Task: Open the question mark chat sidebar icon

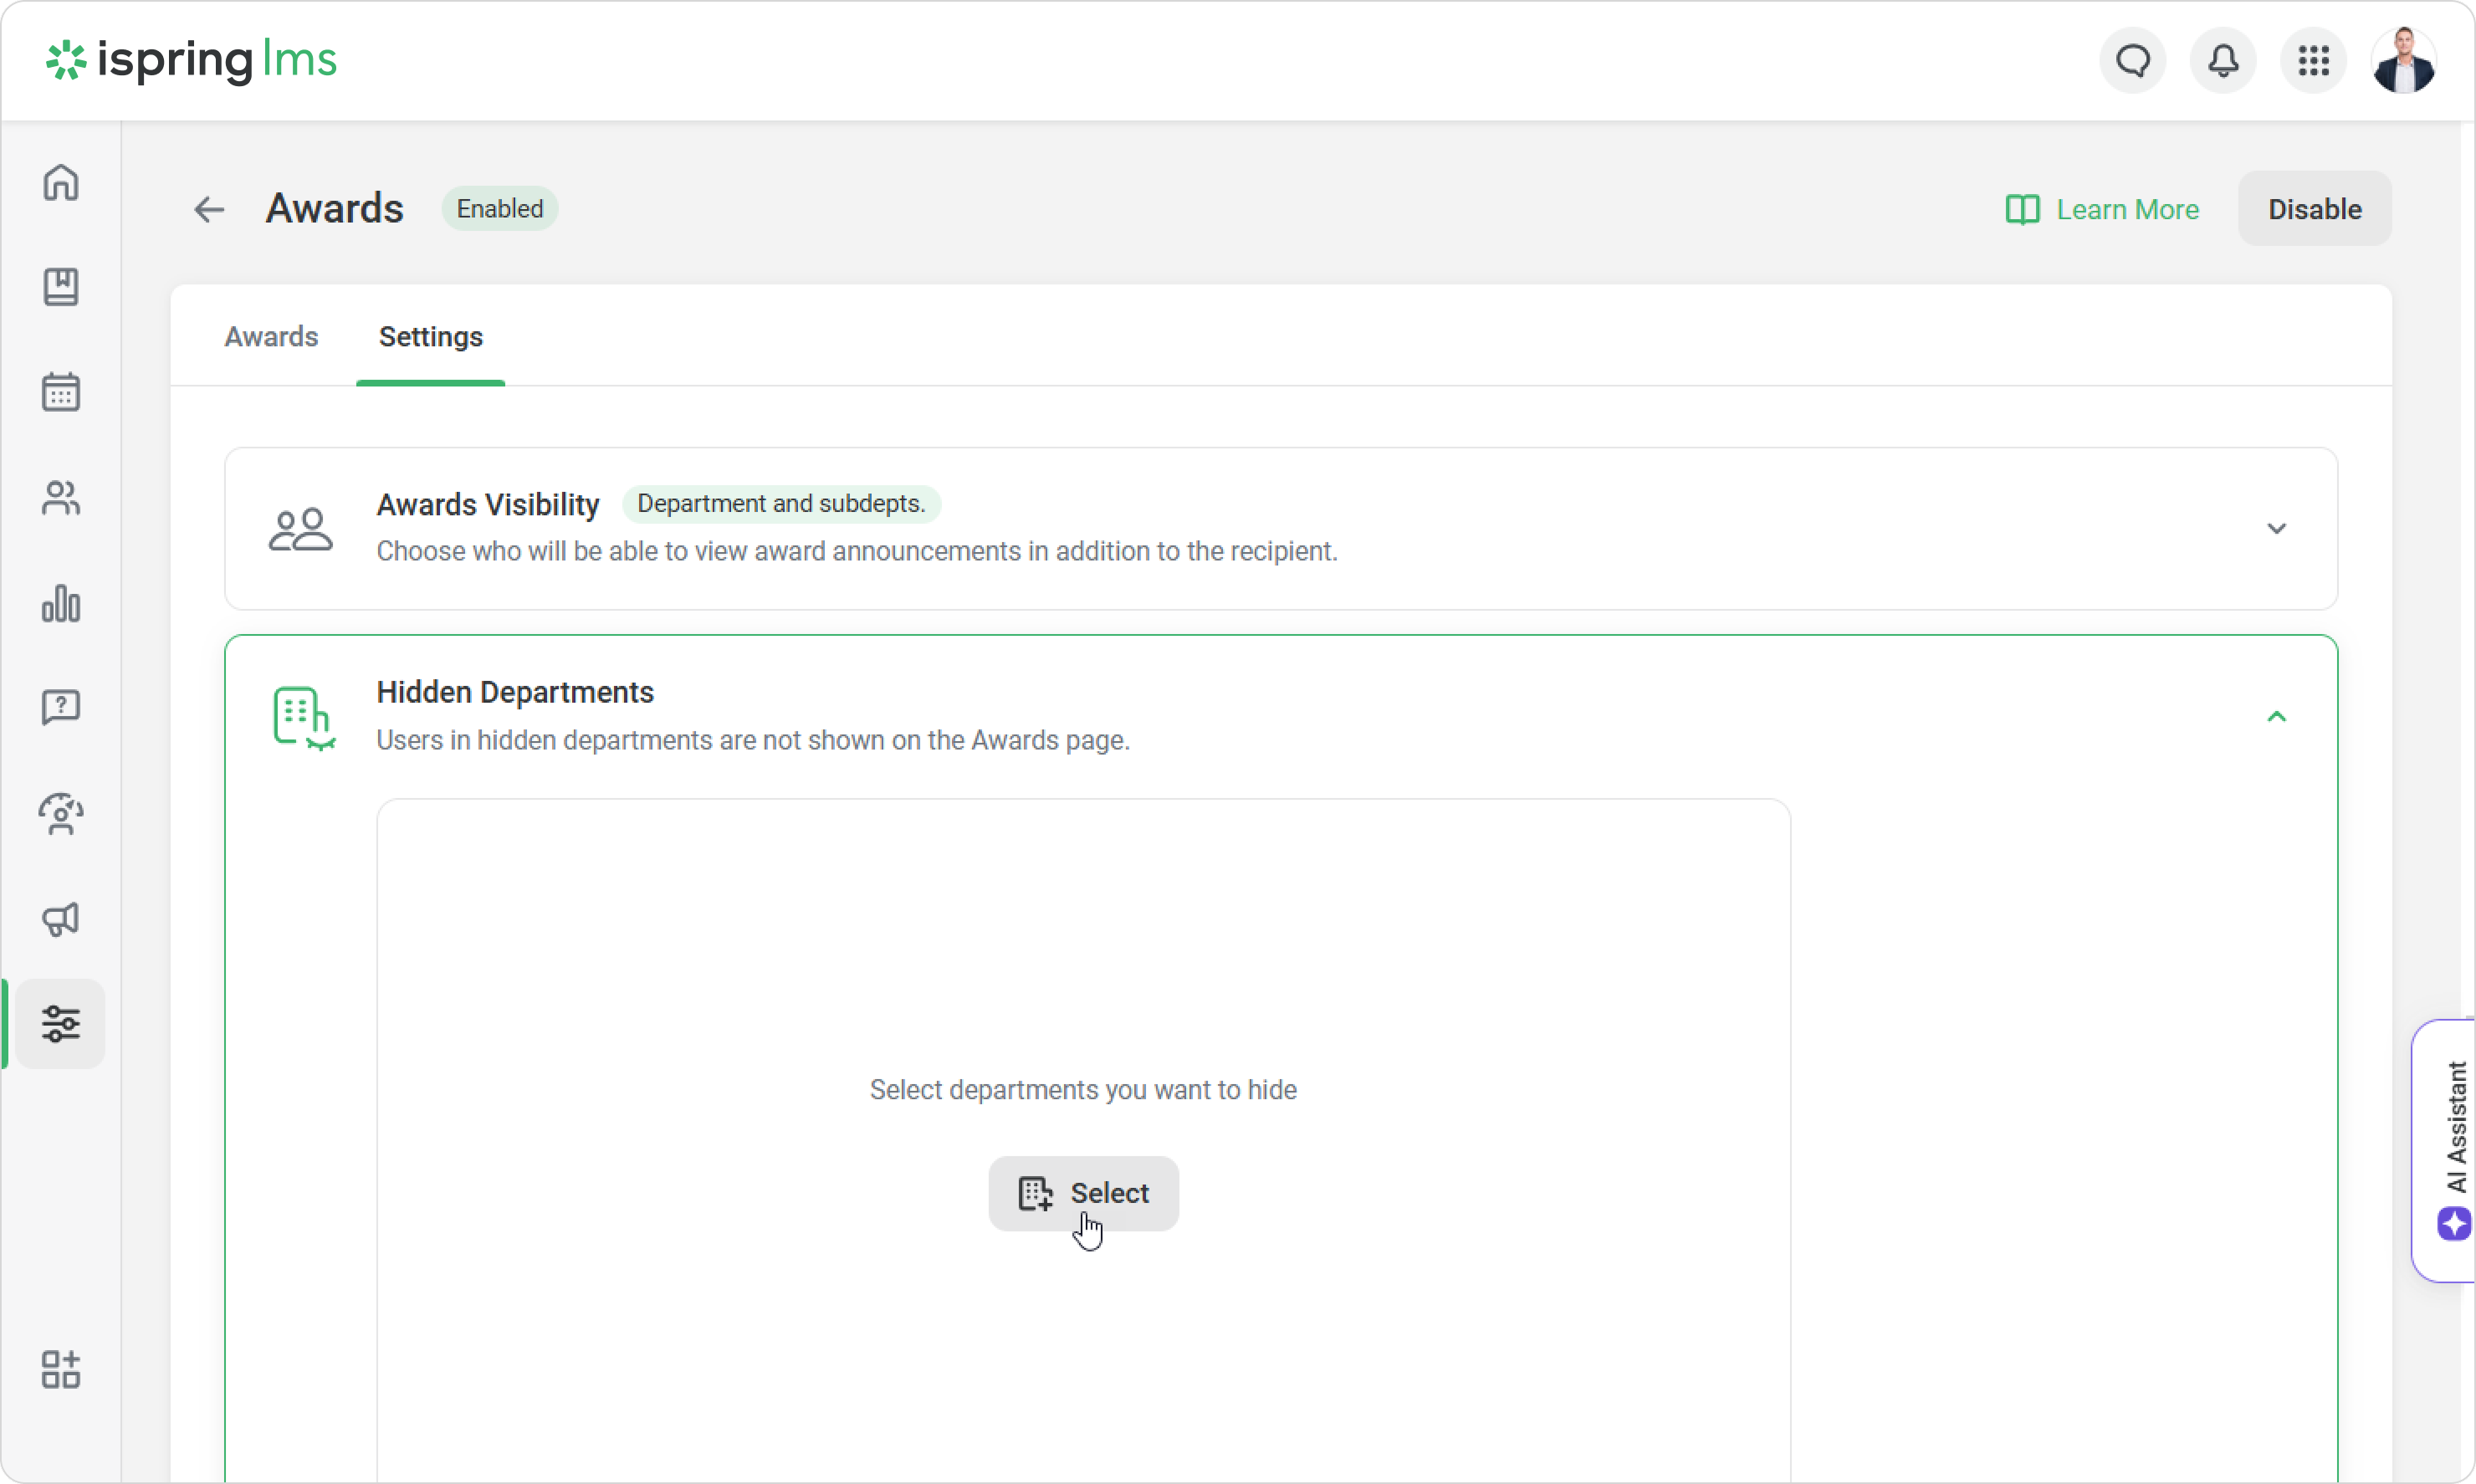Action: [61, 708]
